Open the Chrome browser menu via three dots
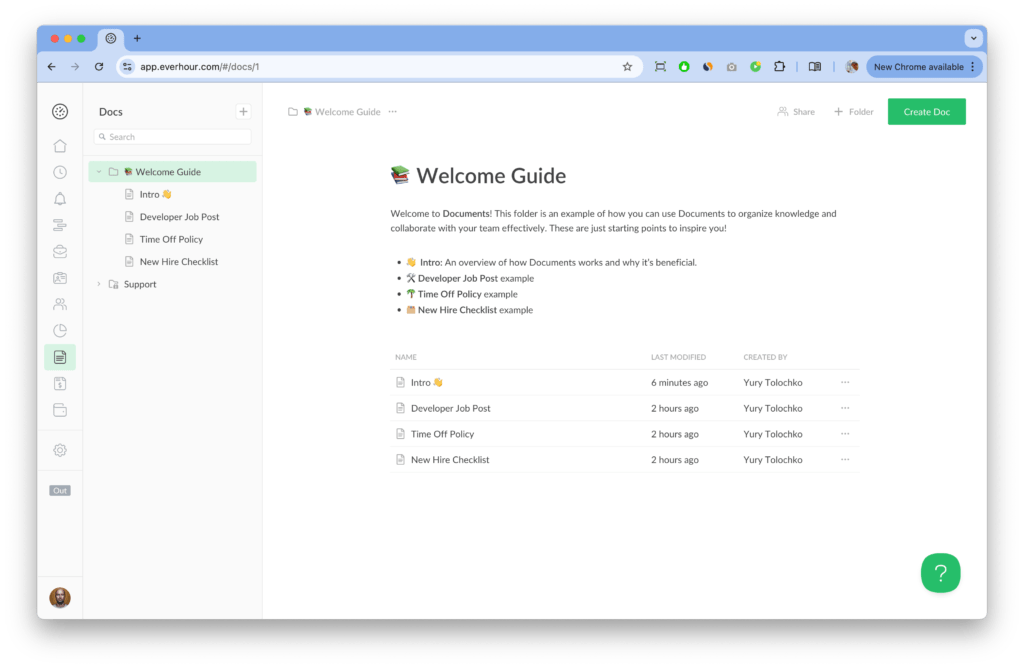This screenshot has height=668, width=1024. point(971,66)
